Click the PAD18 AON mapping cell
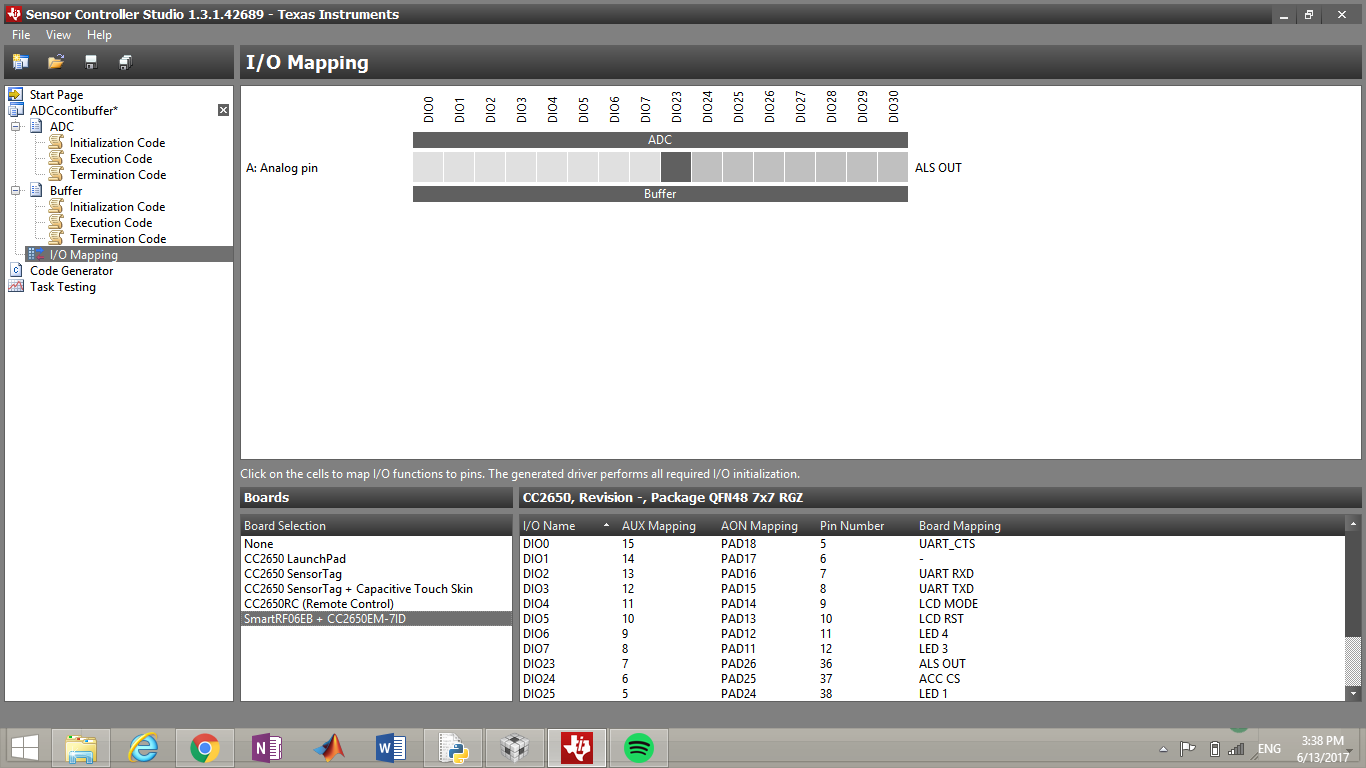Screen dimensions: 1366x768 738,544
